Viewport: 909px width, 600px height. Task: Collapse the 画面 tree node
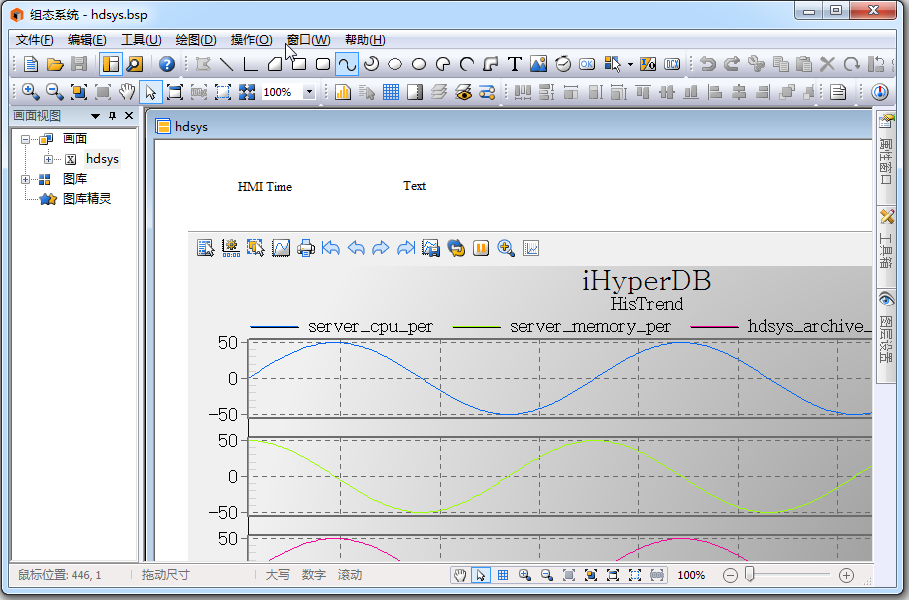pos(26,139)
